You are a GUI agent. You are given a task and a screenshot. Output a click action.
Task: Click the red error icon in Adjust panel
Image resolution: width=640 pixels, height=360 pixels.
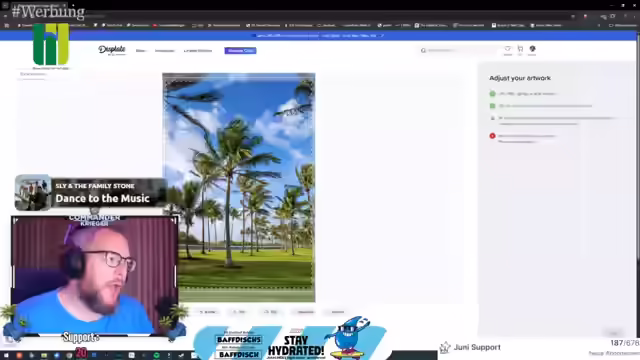(492, 136)
